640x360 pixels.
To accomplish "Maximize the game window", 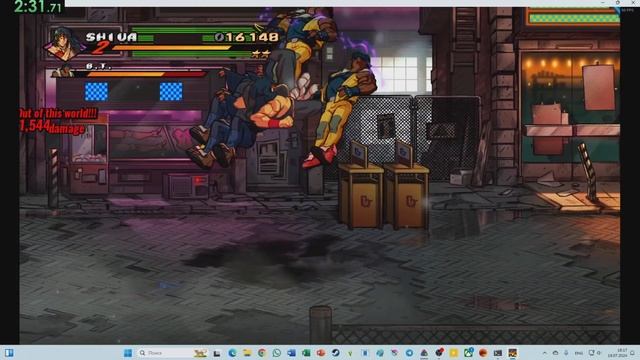I will [618, 2].
